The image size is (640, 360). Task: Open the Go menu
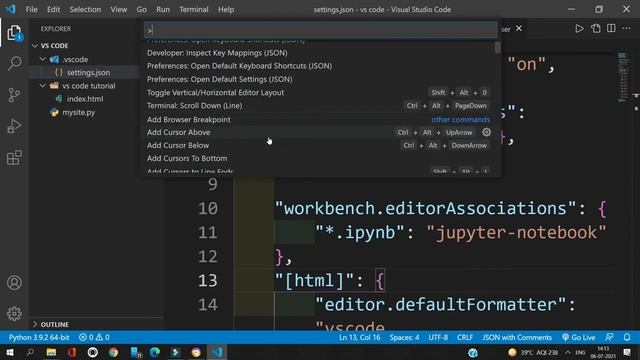click(x=142, y=9)
